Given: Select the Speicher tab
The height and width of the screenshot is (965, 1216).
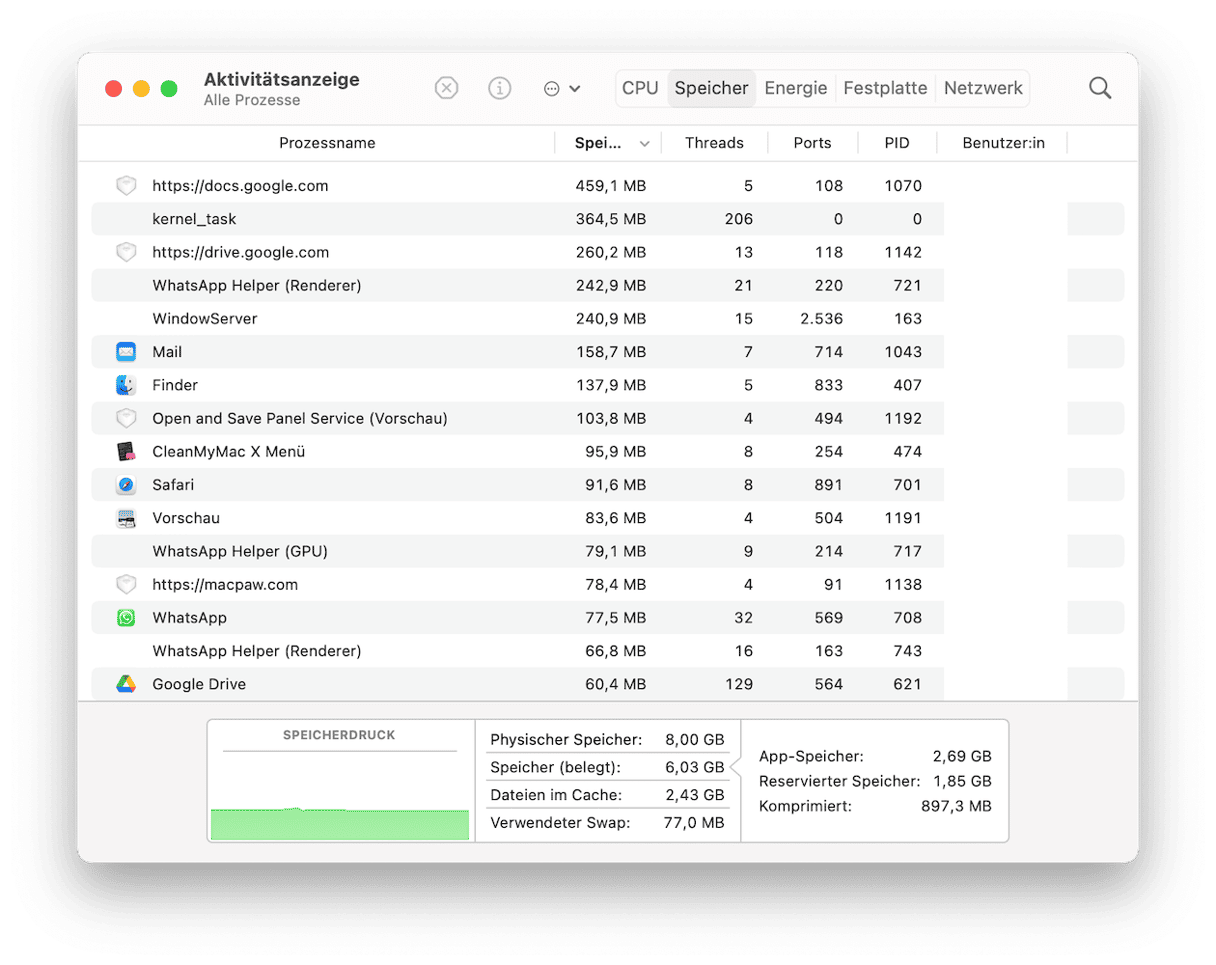Looking at the screenshot, I should tap(711, 88).
